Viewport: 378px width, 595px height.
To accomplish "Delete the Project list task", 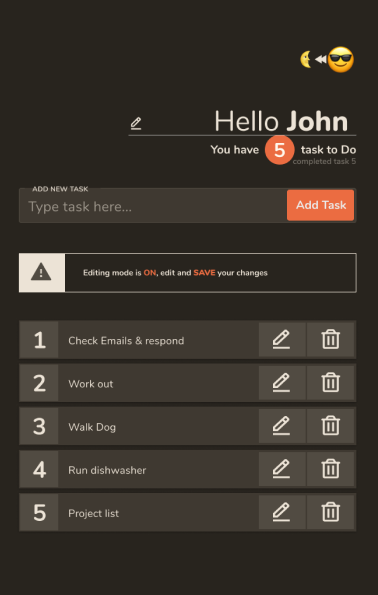I will point(331,513).
